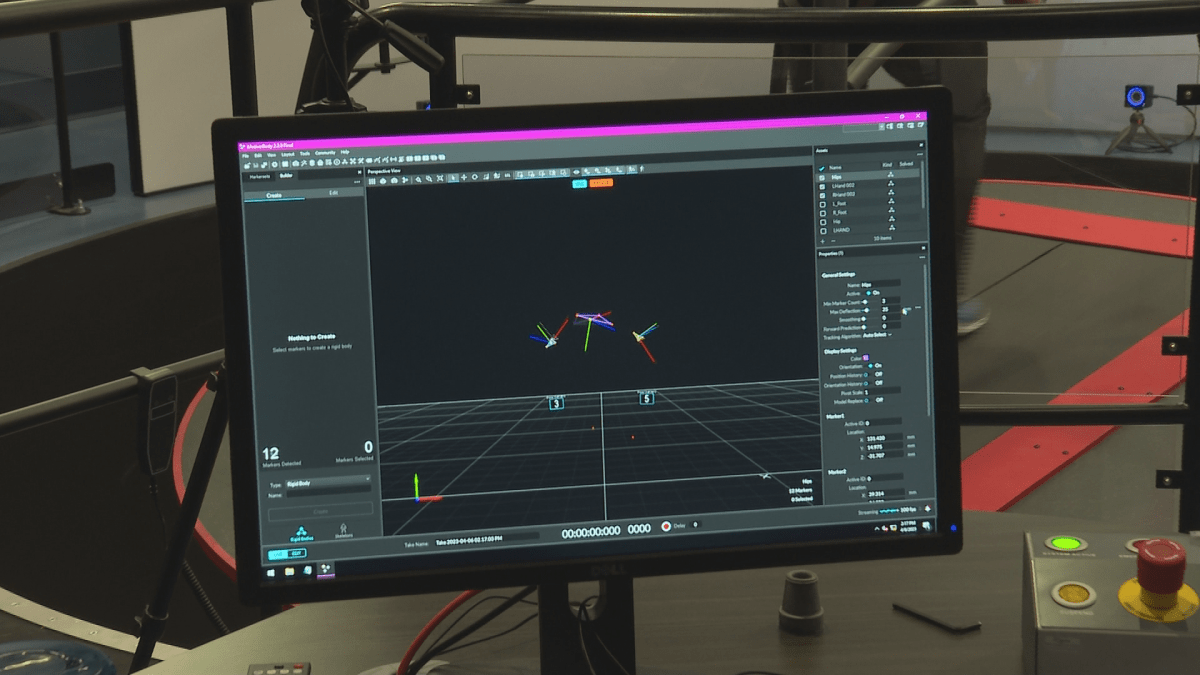Open the Layout menu
The width and height of the screenshot is (1200, 675).
pyautogui.click(x=288, y=154)
